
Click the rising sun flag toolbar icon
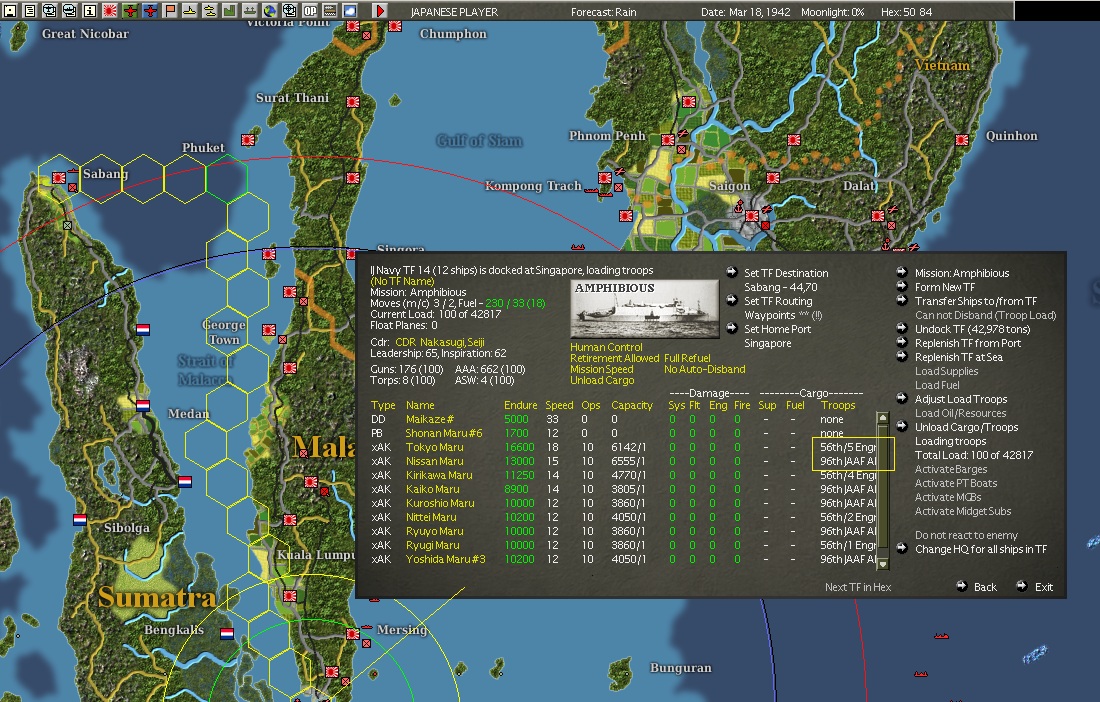pyautogui.click(x=110, y=11)
